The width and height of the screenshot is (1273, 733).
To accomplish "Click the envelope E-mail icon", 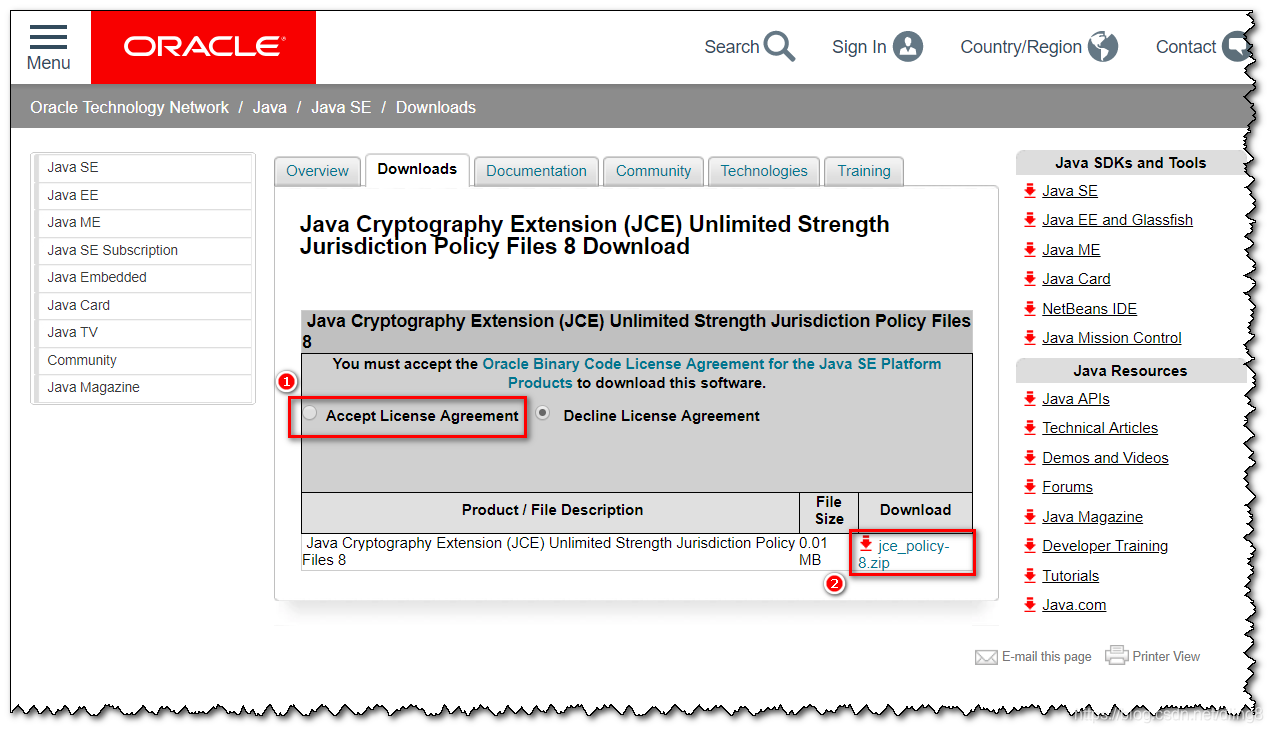I will tap(986, 657).
